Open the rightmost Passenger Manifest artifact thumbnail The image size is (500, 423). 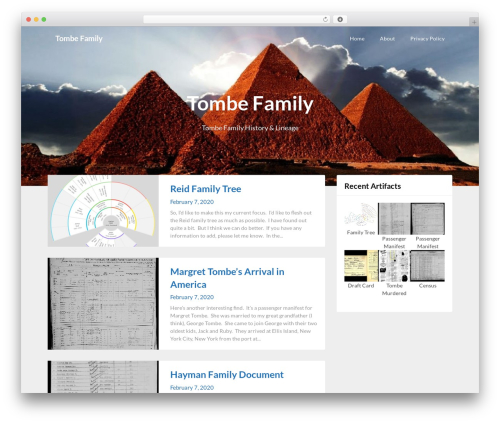coord(428,219)
